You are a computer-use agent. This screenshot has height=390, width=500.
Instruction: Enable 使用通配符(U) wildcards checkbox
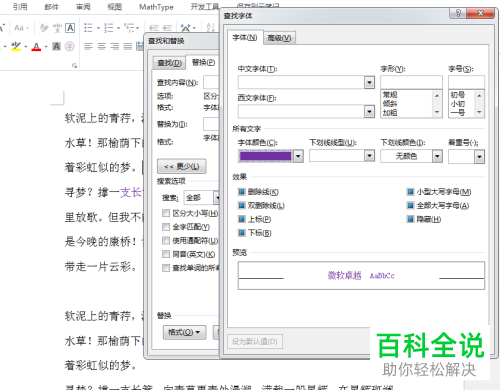[x=166, y=240]
